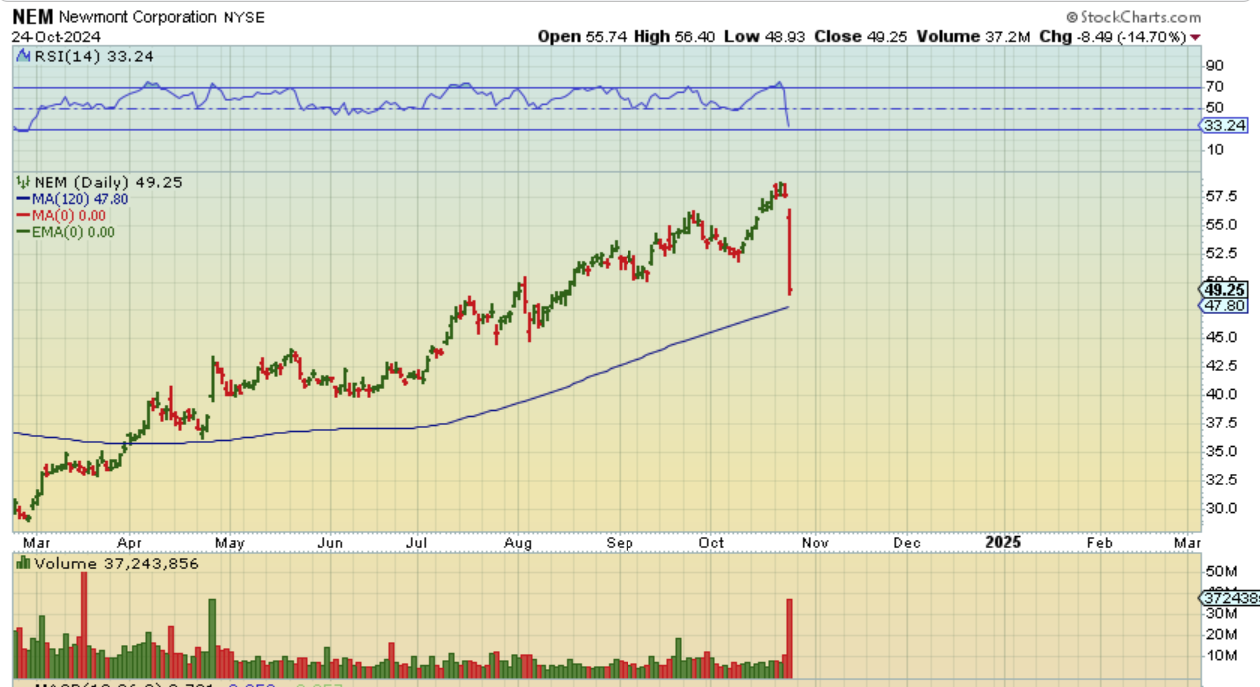
Task: Click the RSI 10 axis label
Action: tap(1216, 150)
